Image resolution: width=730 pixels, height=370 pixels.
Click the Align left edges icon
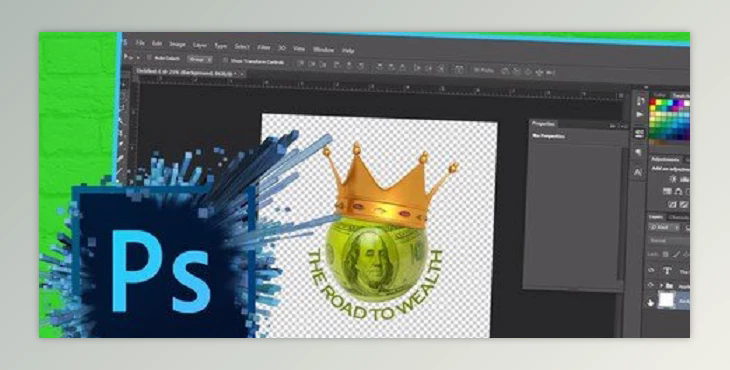click(x=337, y=65)
